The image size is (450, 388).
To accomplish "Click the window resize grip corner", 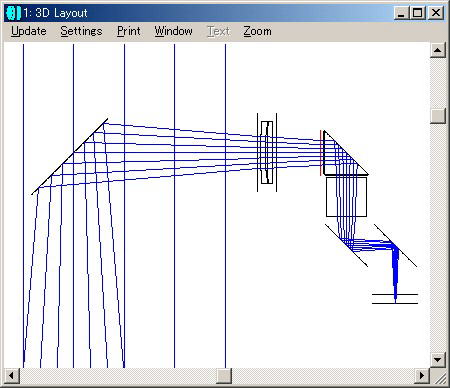I will pos(438,376).
